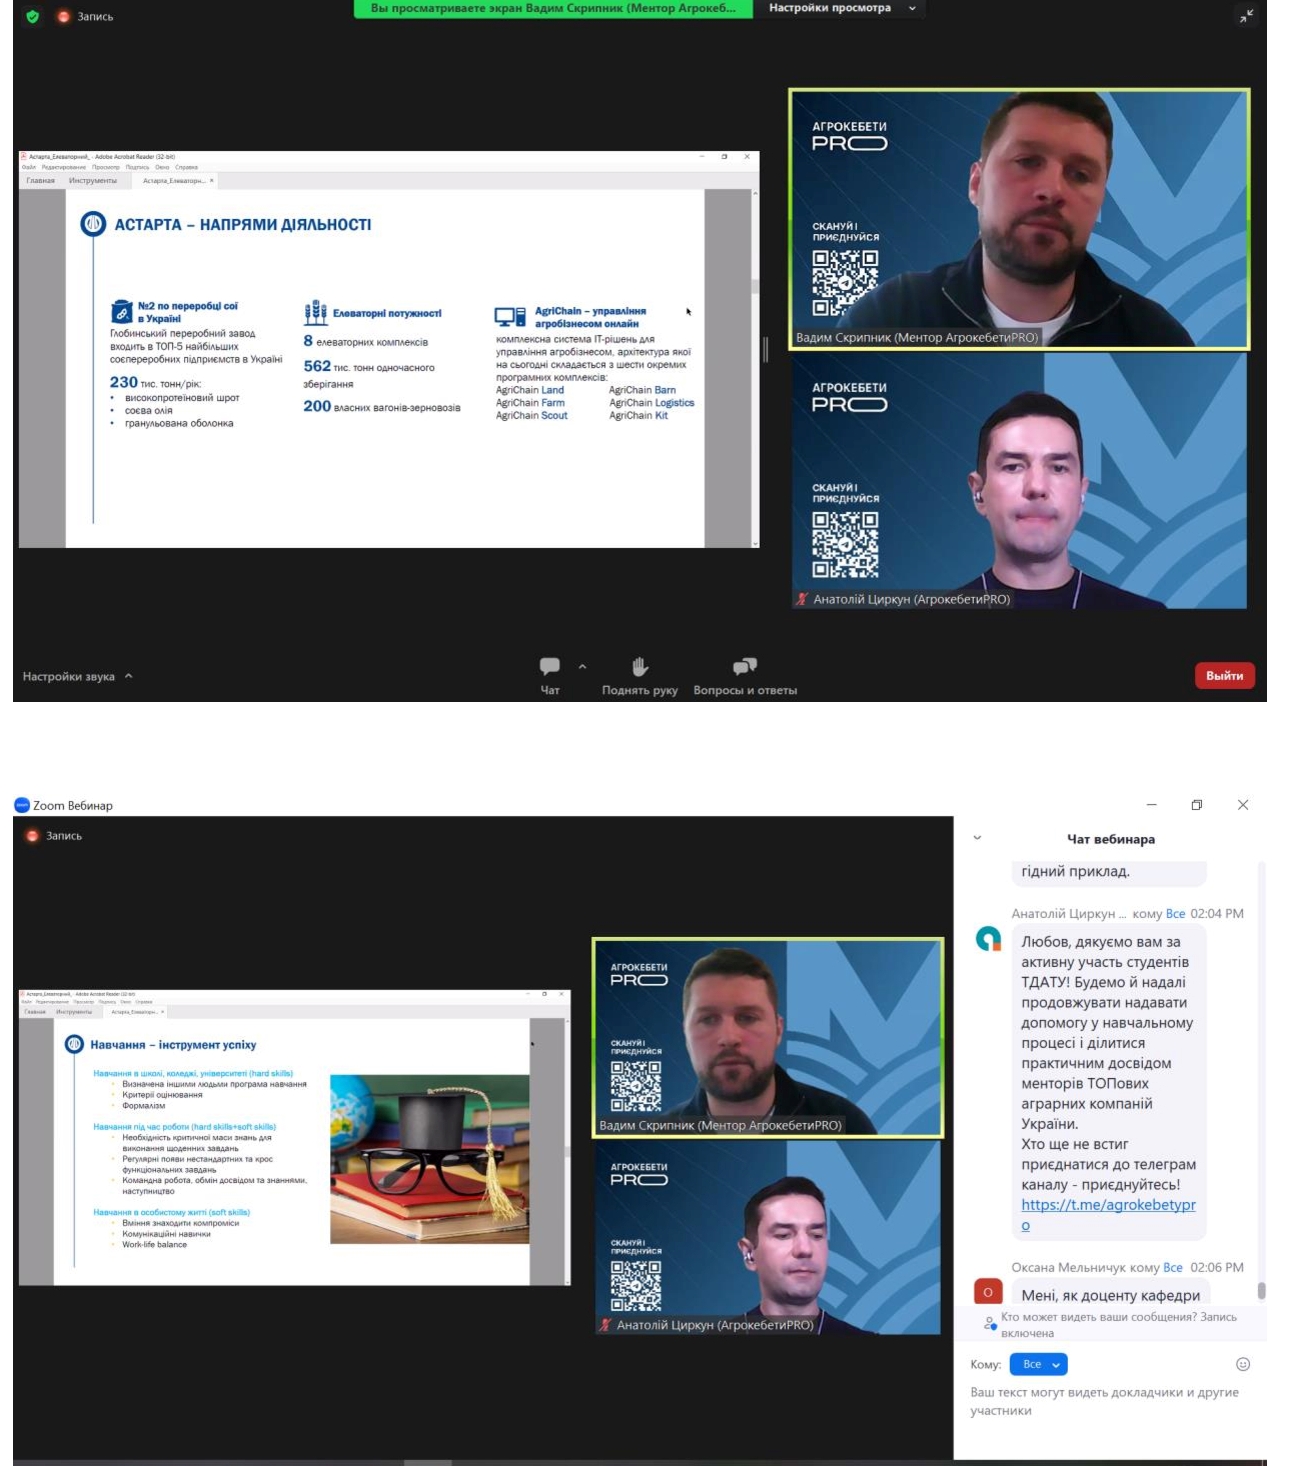The width and height of the screenshot is (1291, 1466).
Task: Raise your hand with Поднять руку
Action: click(640, 676)
